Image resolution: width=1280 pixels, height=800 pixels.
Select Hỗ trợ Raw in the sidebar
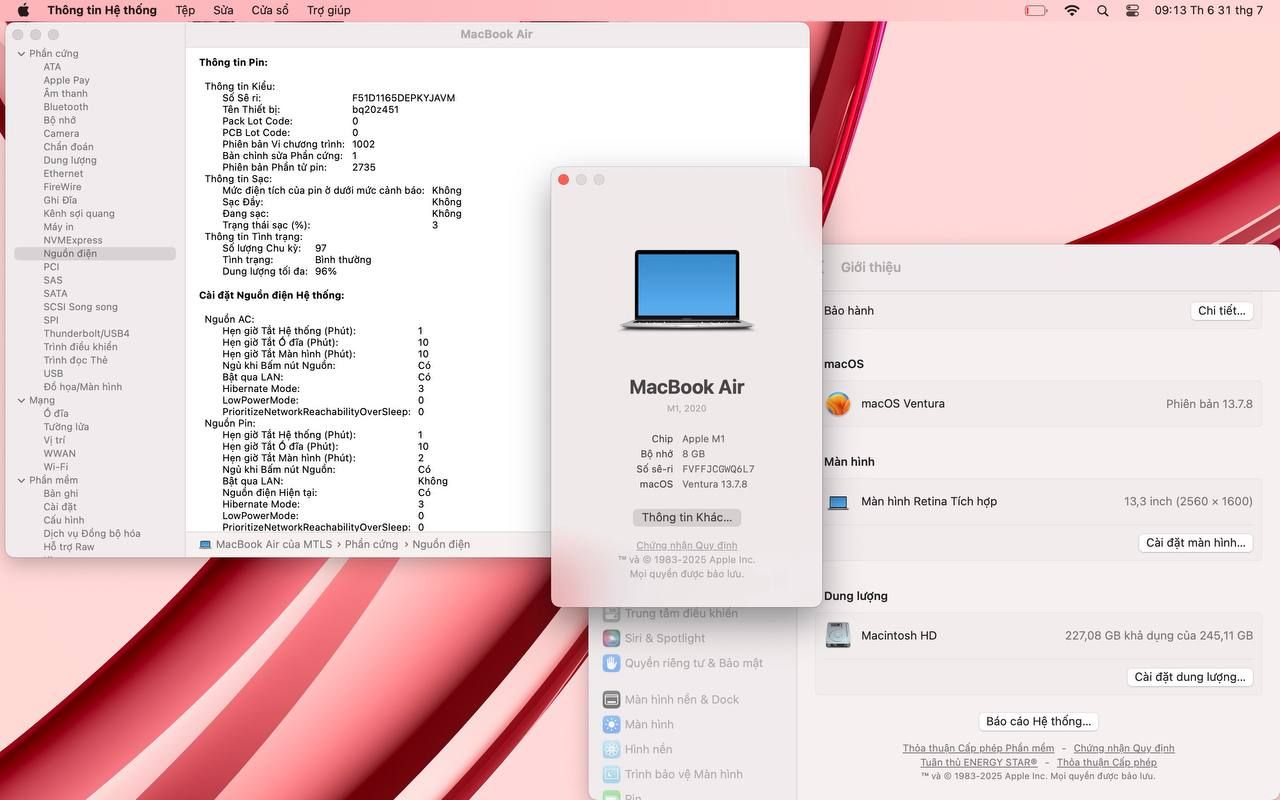click(x=69, y=547)
